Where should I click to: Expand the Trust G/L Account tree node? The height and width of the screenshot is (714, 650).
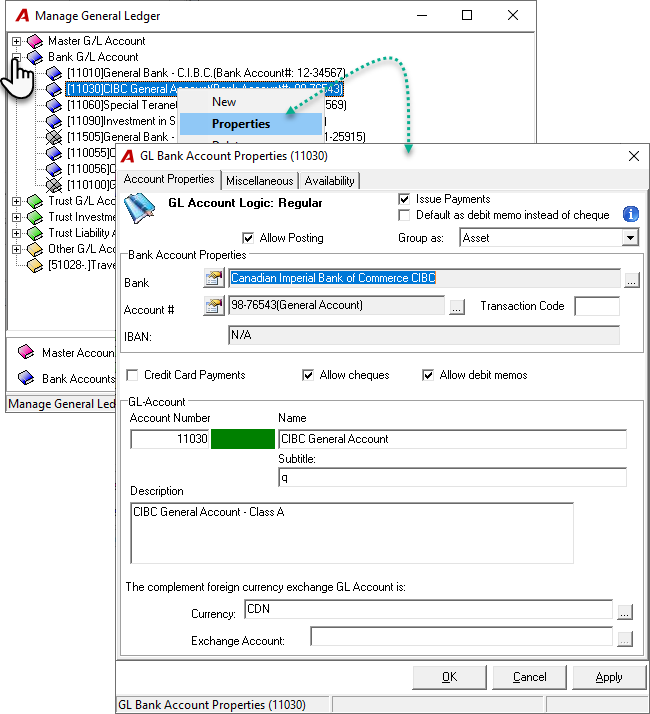pyautogui.click(x=16, y=201)
